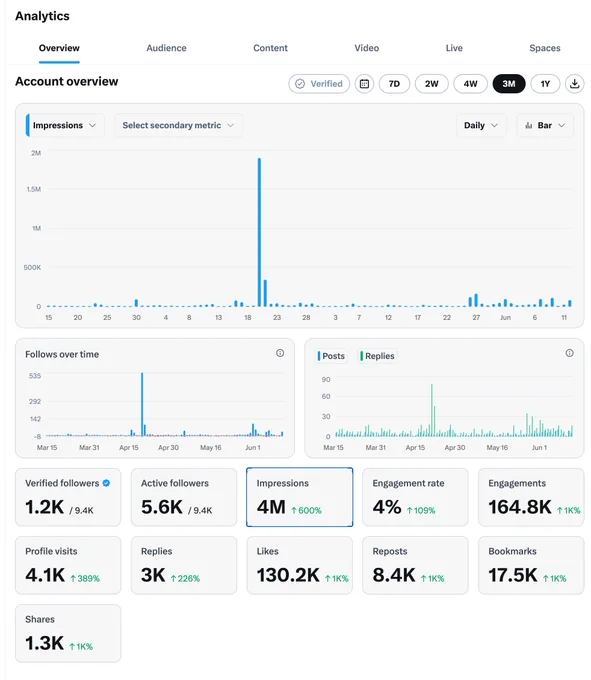Select the 3M time range
Screen dimensions: 591x680
coord(509,84)
